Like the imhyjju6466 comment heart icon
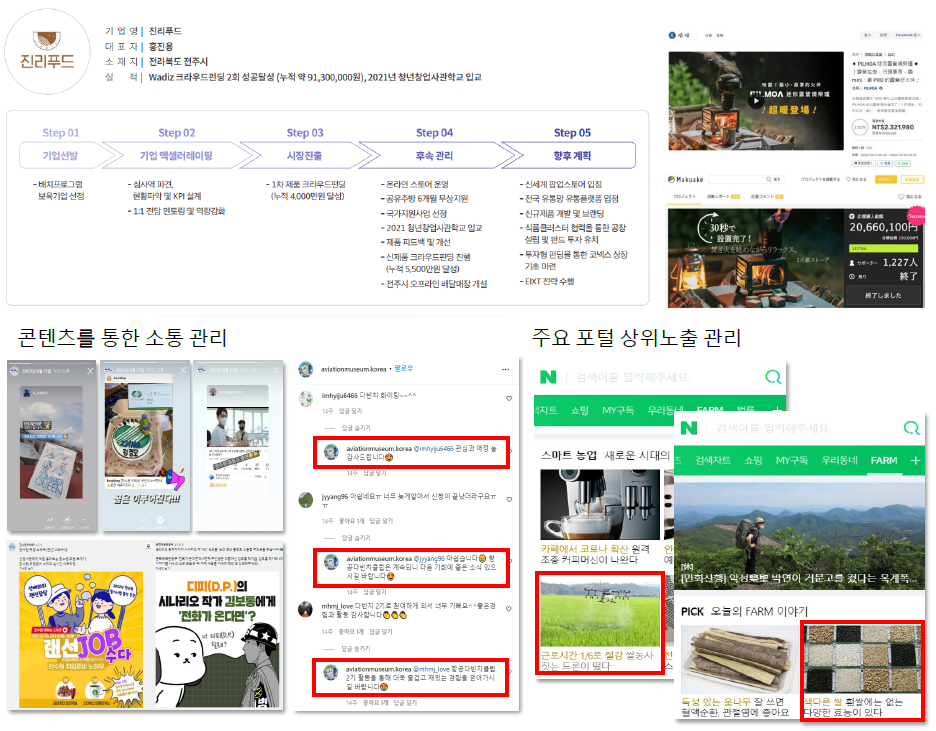 (509, 398)
